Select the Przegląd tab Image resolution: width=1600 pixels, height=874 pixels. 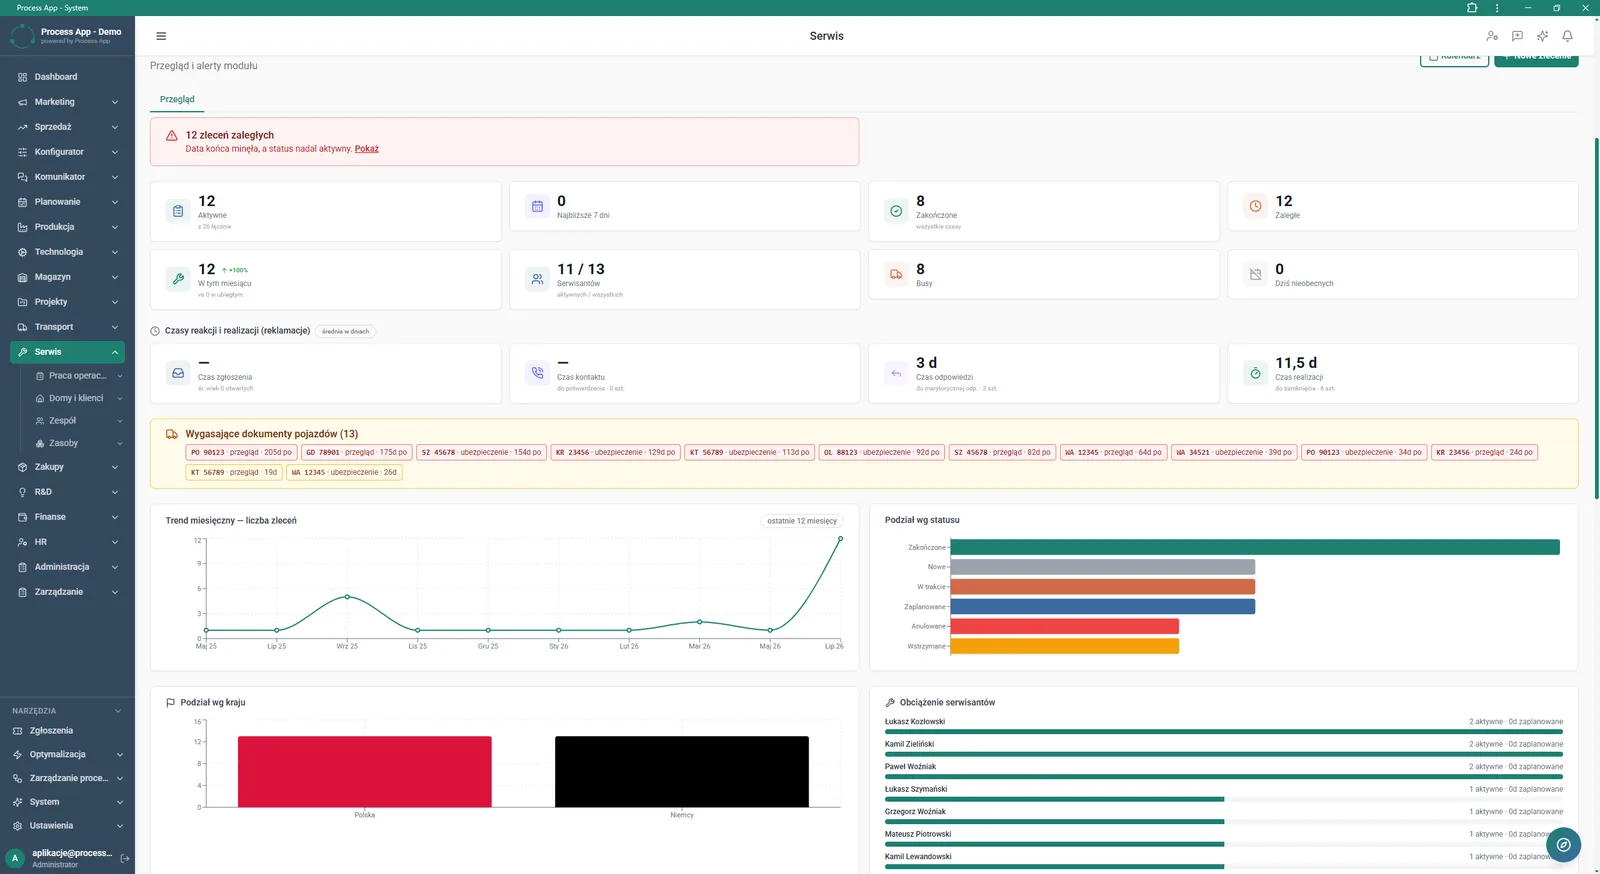pos(177,99)
